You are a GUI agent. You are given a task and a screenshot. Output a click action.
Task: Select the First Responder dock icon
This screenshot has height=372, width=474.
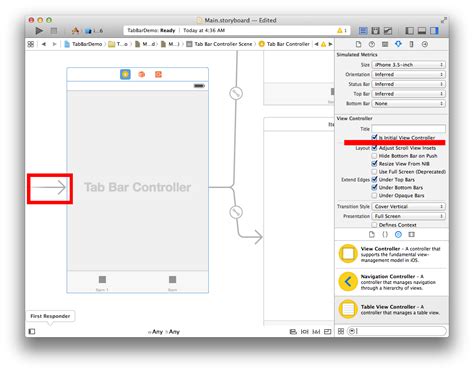pos(142,74)
